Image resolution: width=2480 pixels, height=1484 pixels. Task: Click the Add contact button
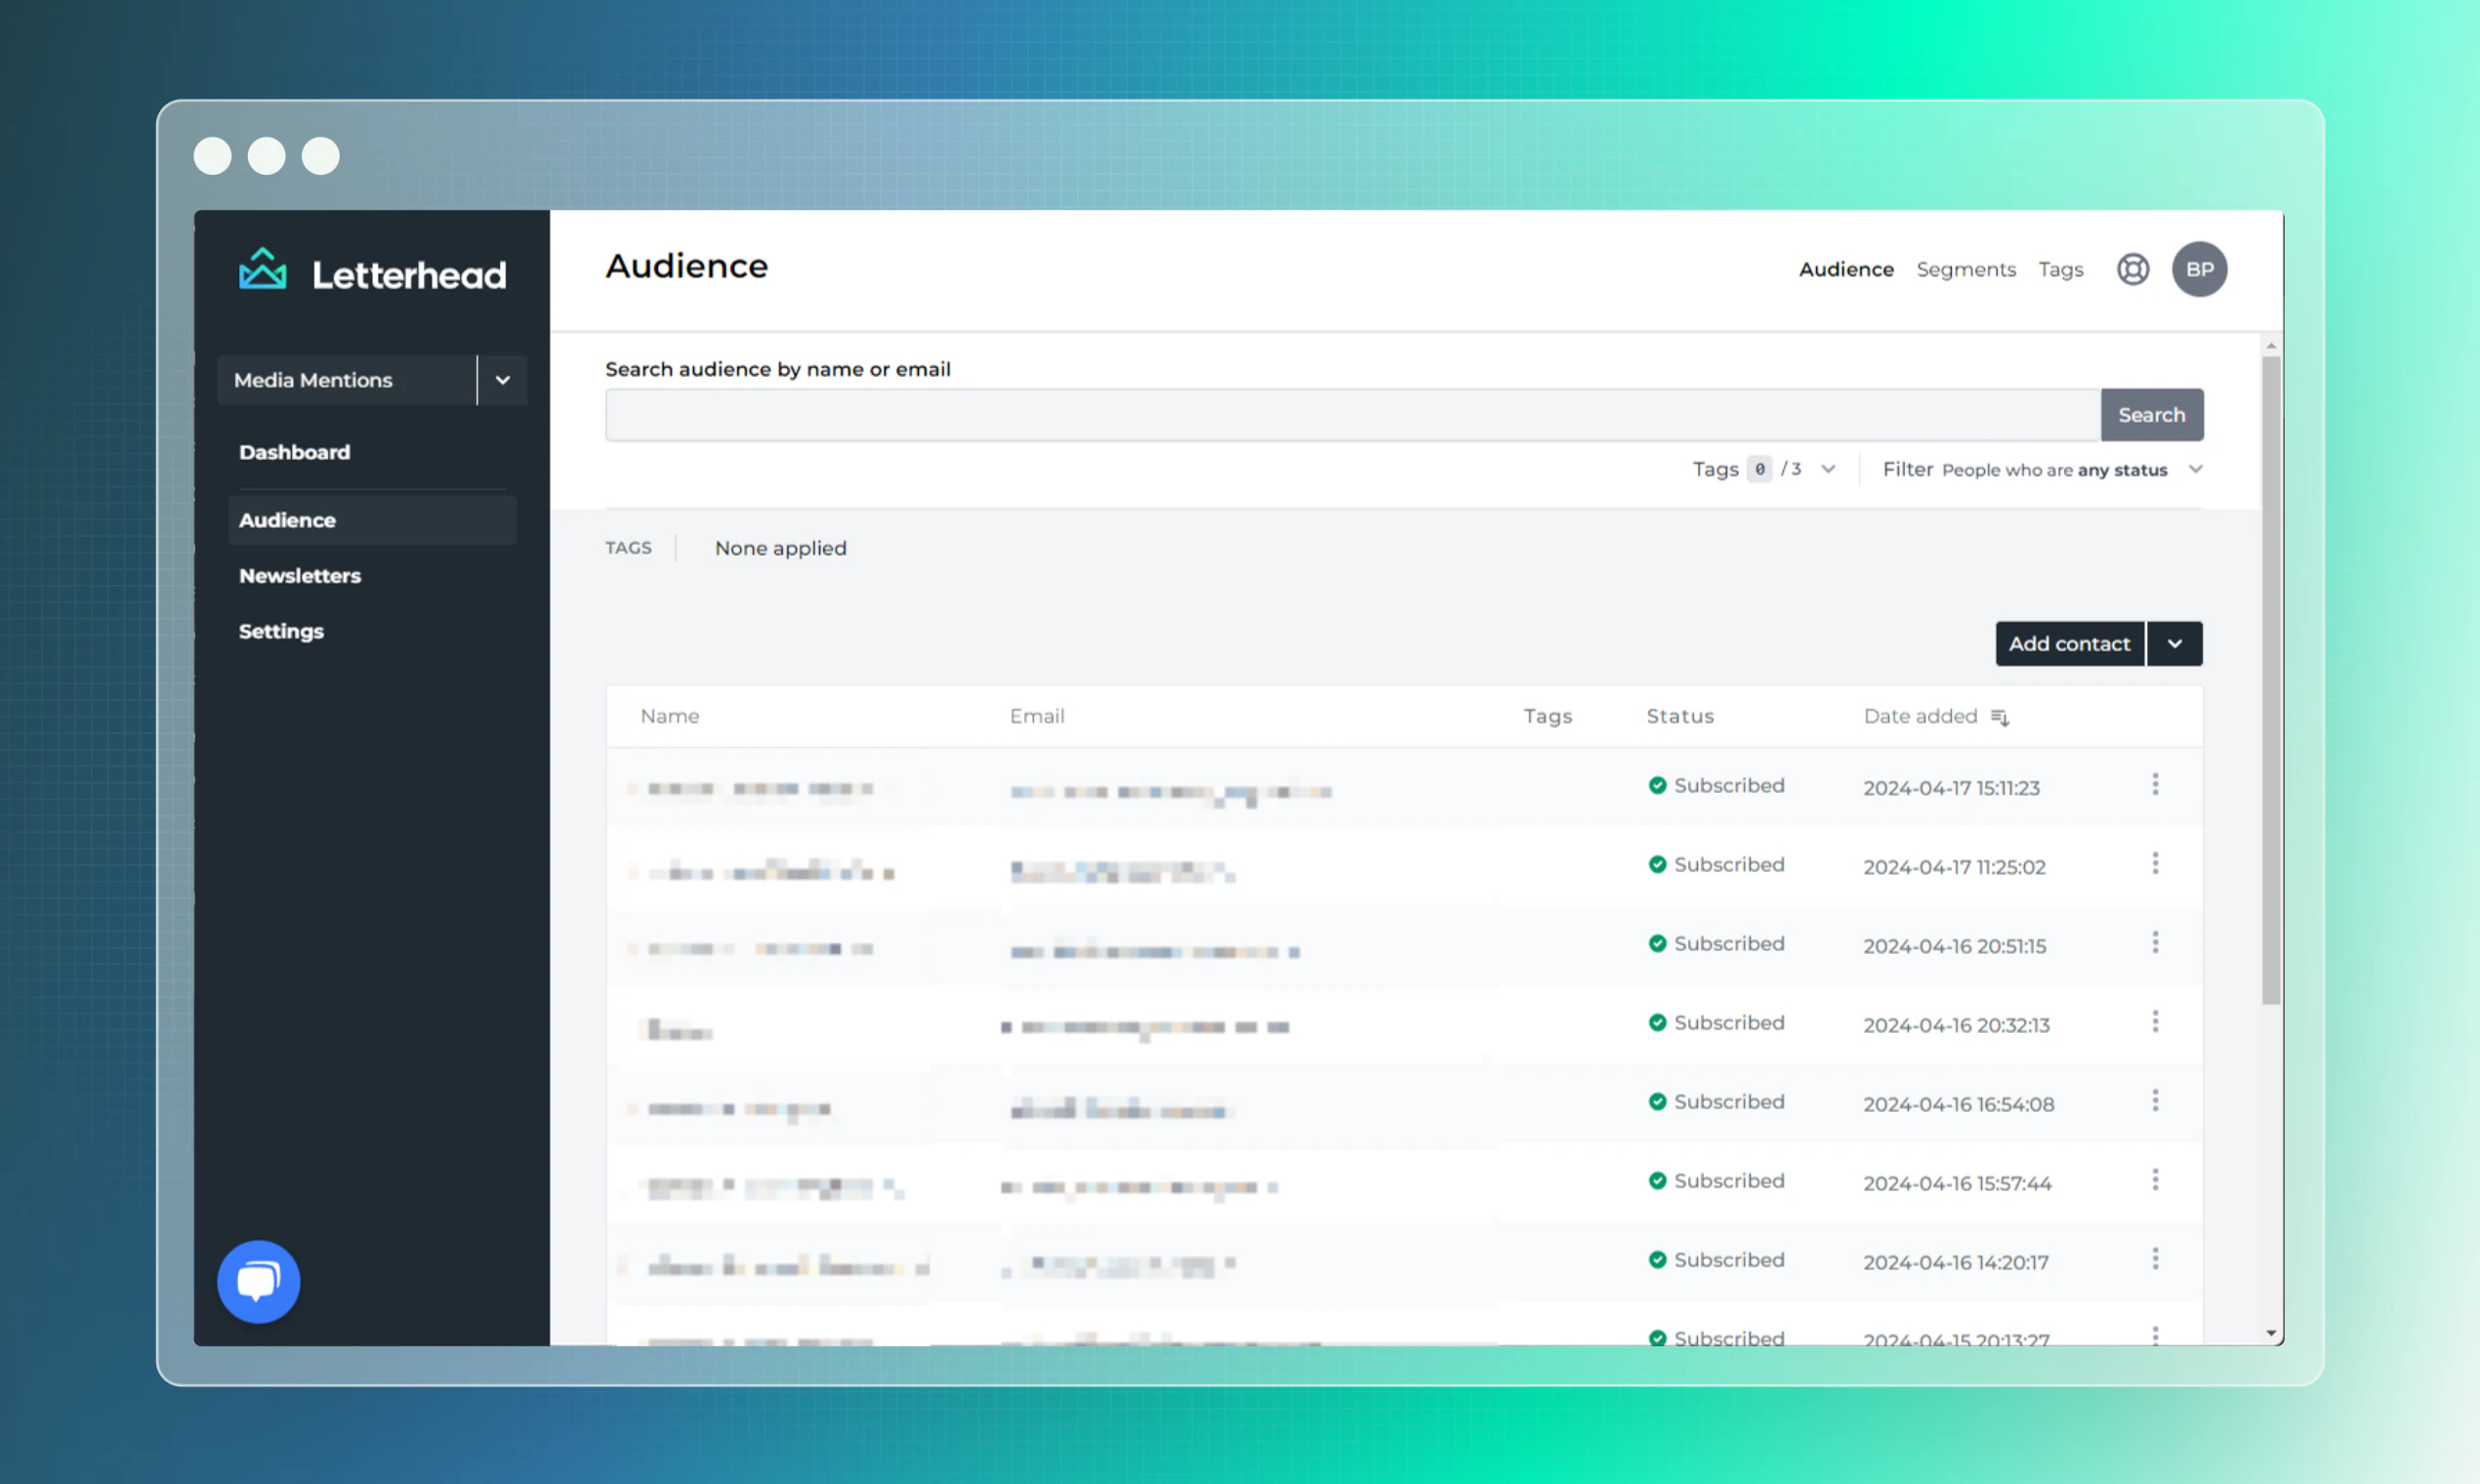[x=2068, y=644]
